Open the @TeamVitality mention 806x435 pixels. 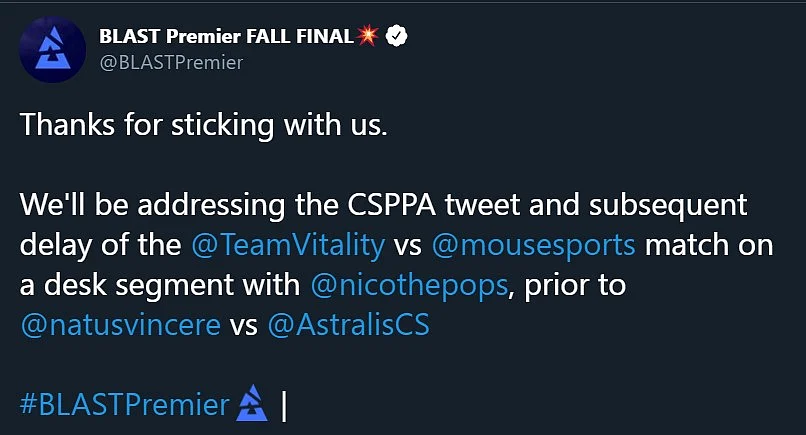(288, 245)
